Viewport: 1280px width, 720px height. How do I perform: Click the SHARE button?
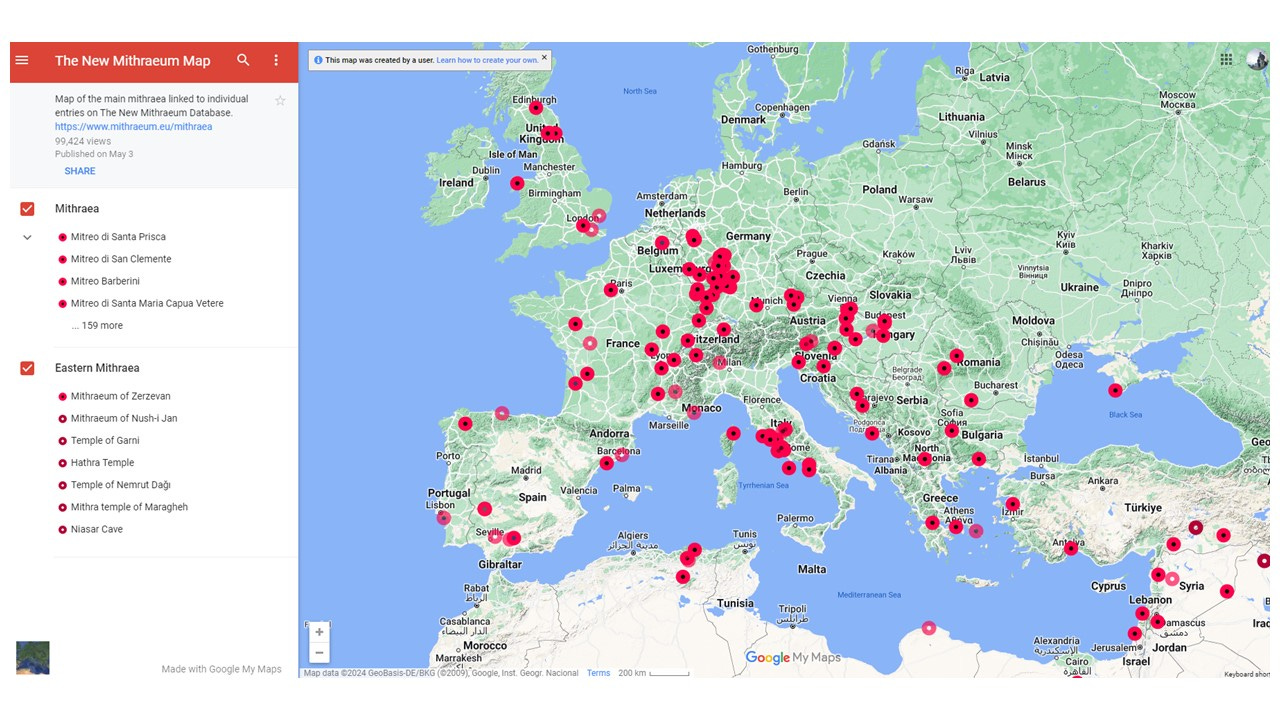[x=80, y=171]
